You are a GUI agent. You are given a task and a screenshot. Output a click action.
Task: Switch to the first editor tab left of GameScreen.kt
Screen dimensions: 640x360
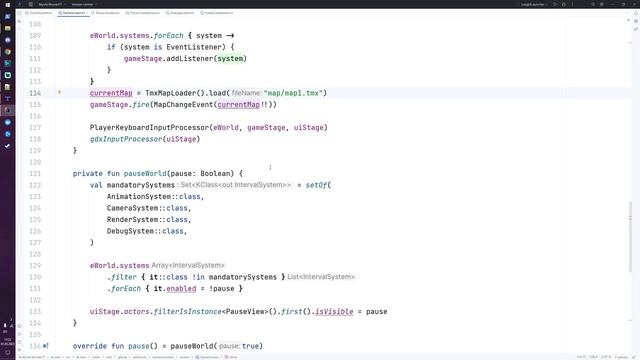pos(39,13)
